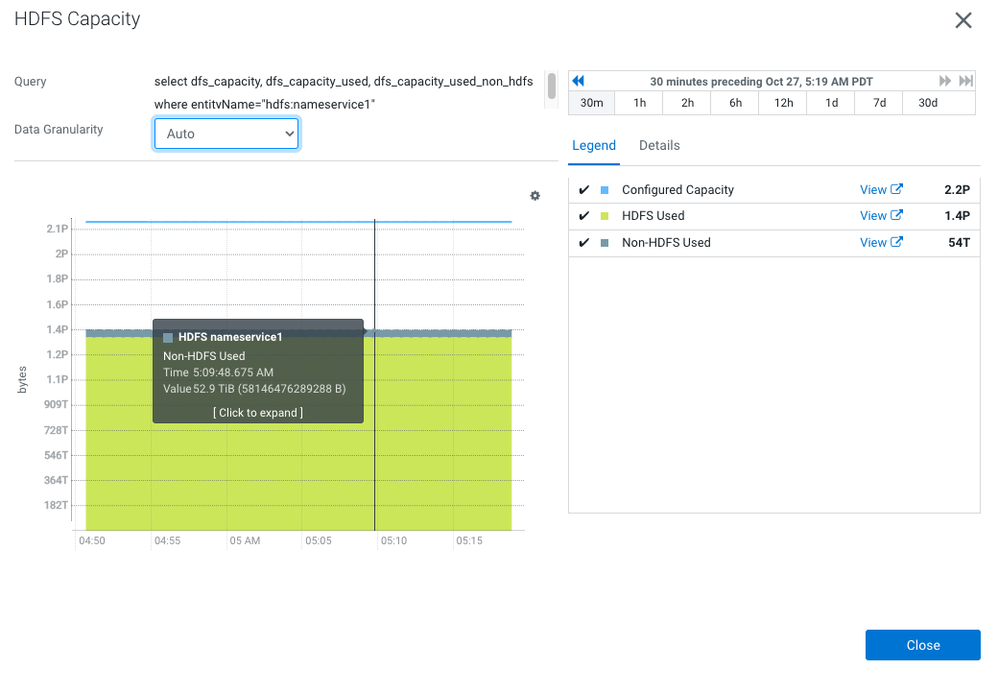Select the Legend tab
Image resolution: width=998 pixels, height=673 pixels.
click(x=594, y=145)
